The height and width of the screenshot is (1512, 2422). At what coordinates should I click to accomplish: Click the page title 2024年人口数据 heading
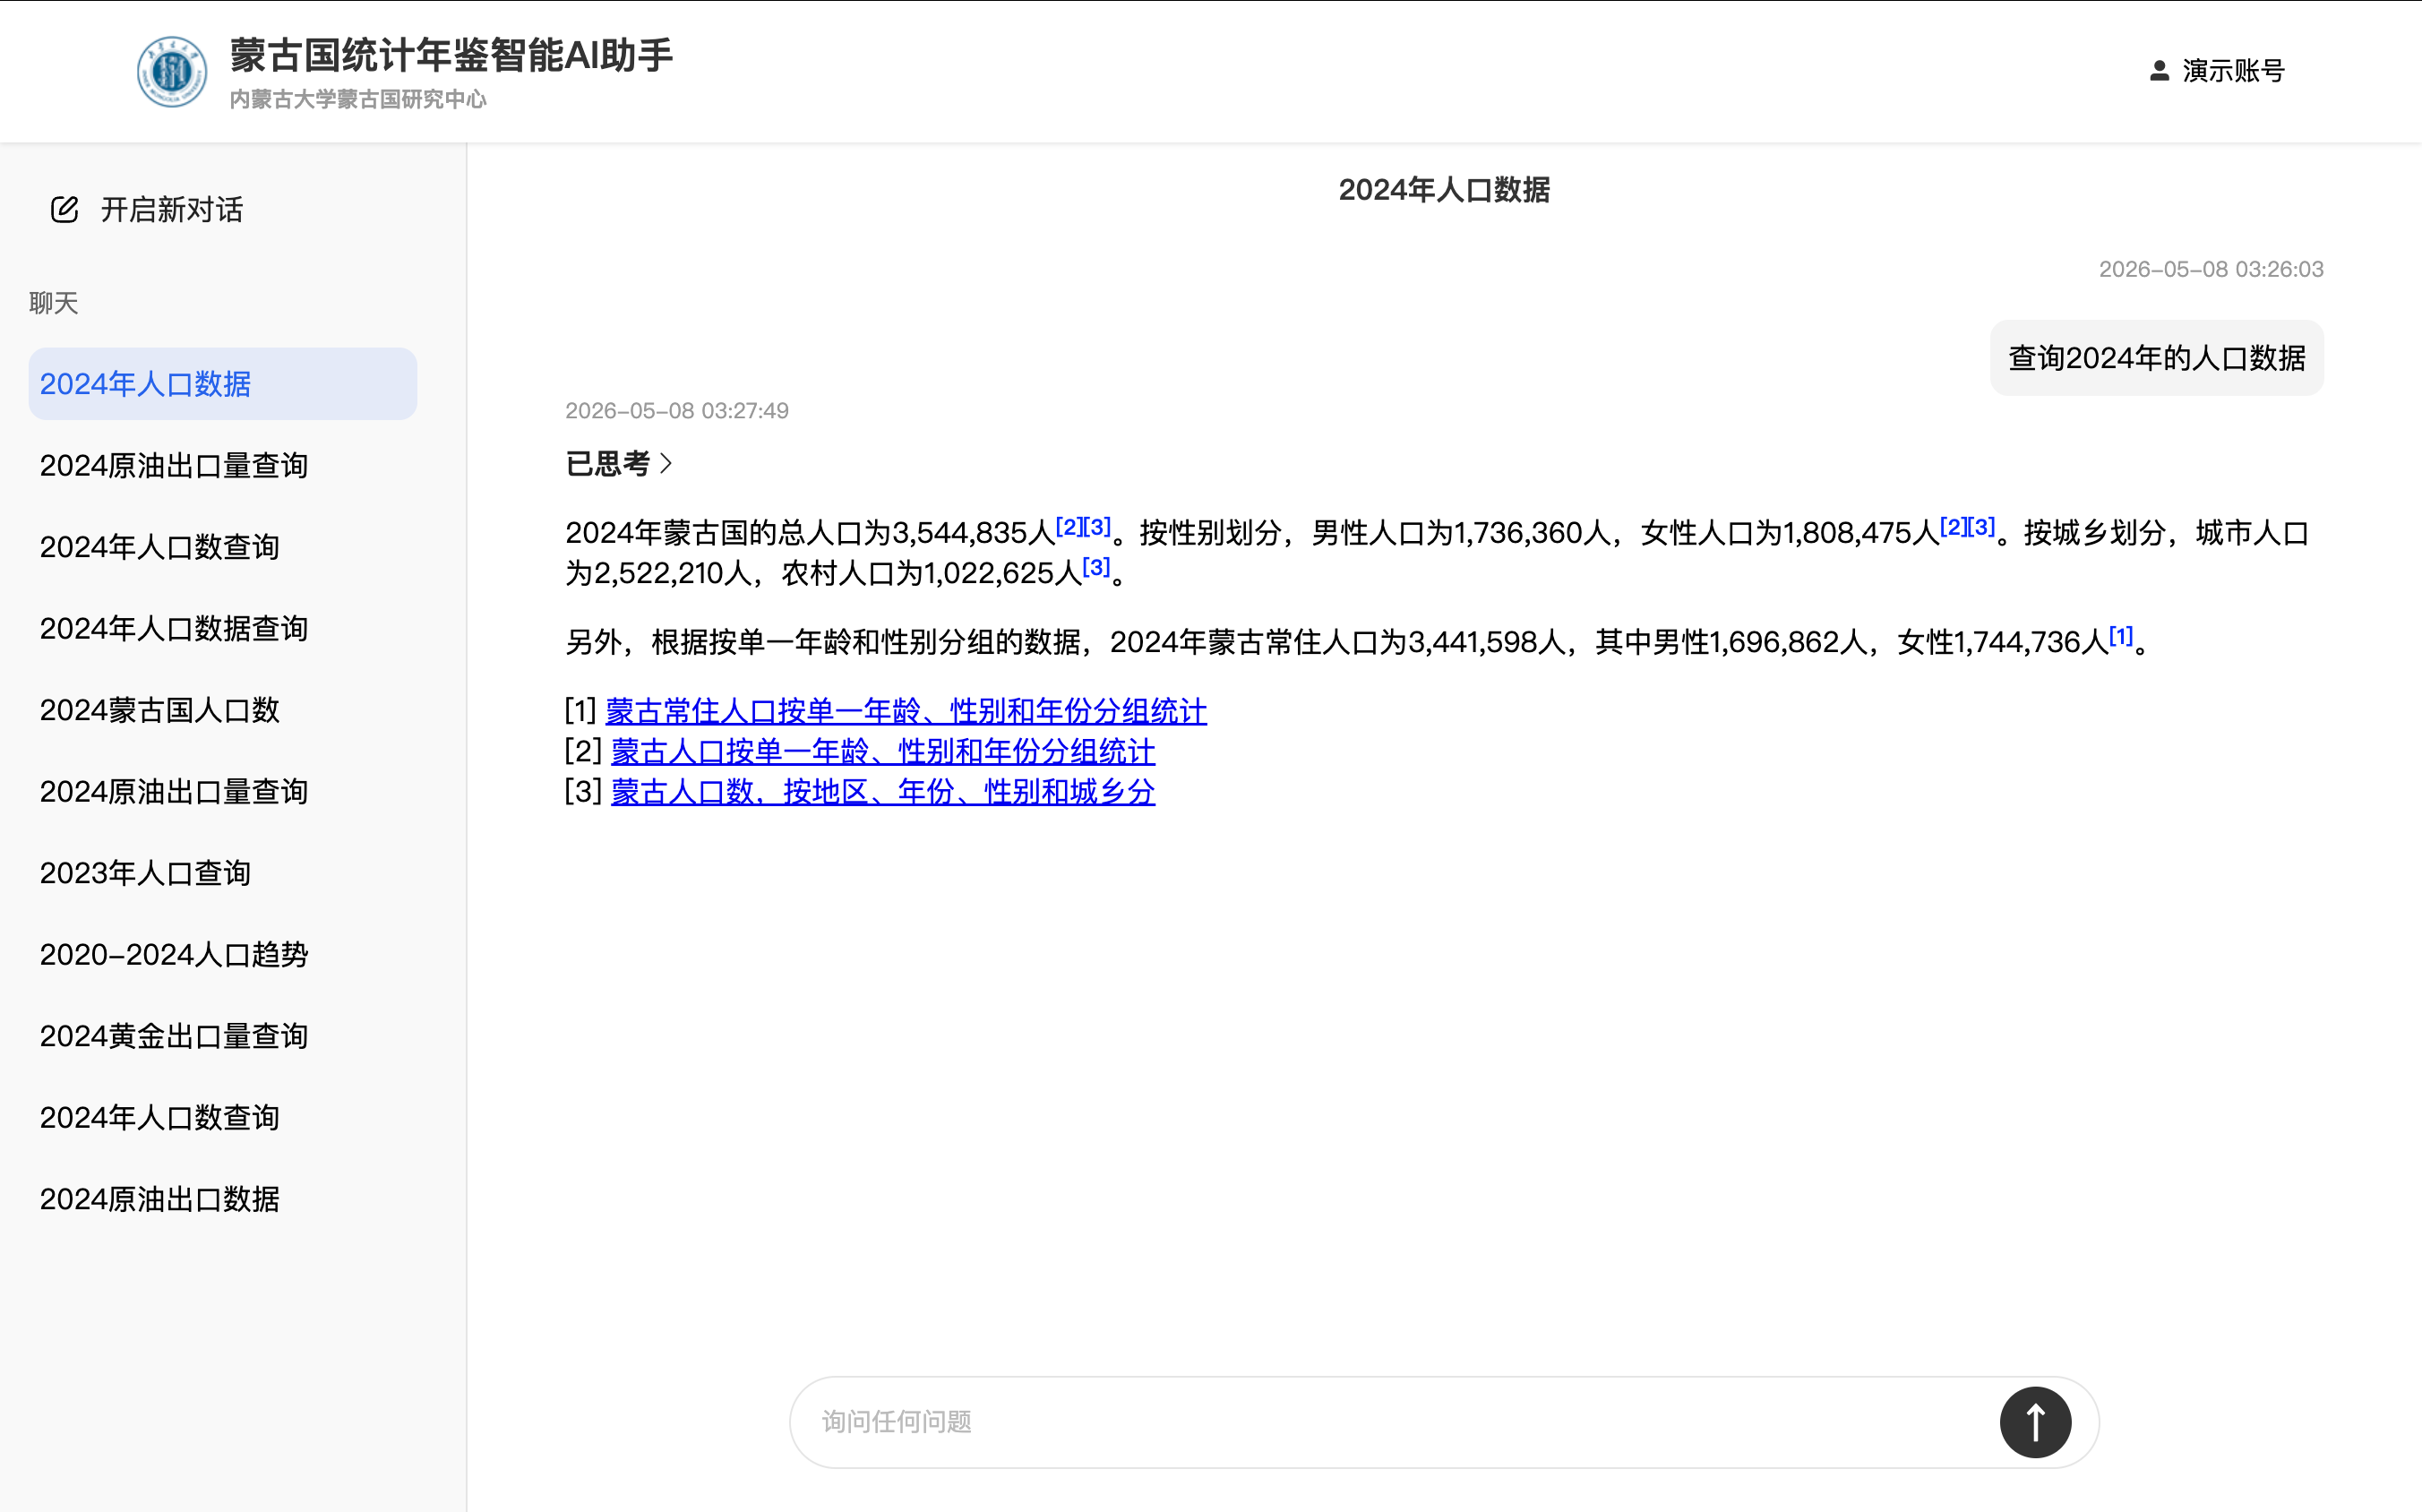[x=1444, y=190]
